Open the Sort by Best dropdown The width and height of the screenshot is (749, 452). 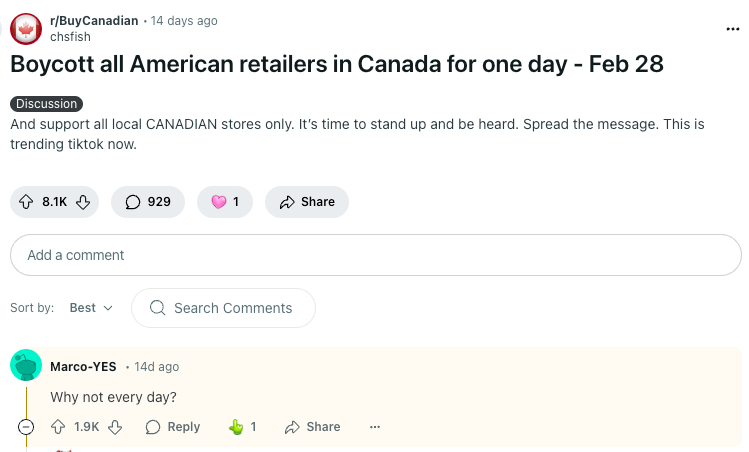pos(91,308)
